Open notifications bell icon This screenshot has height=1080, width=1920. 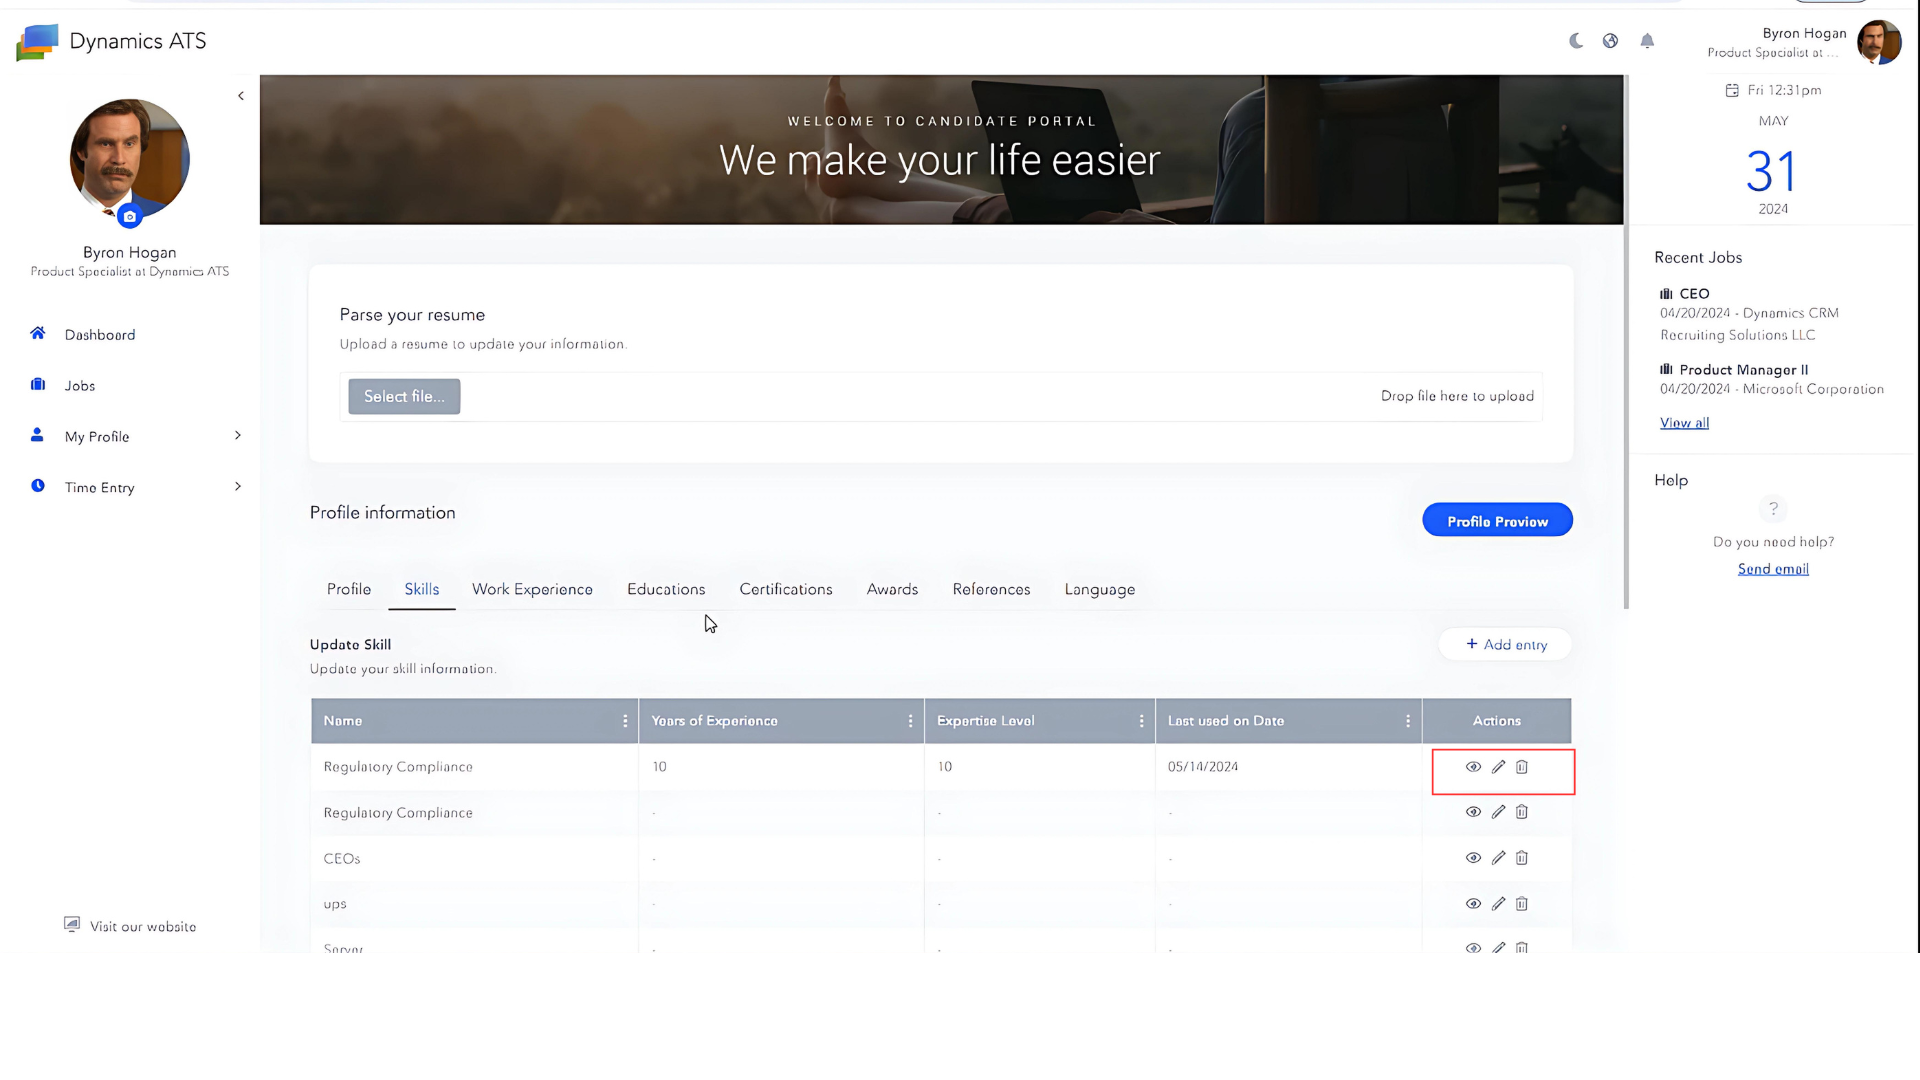(1647, 41)
